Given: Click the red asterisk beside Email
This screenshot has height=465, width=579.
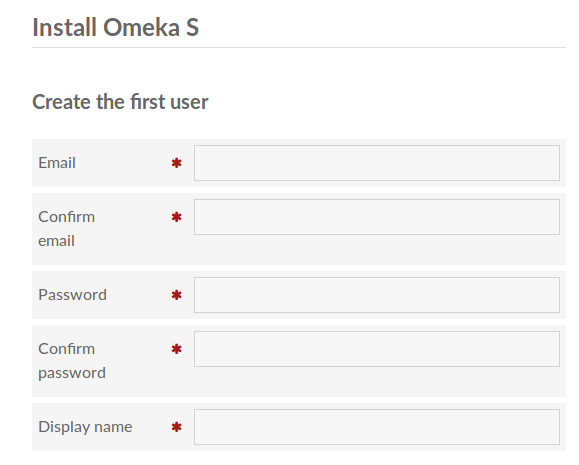Looking at the screenshot, I should [177, 163].
